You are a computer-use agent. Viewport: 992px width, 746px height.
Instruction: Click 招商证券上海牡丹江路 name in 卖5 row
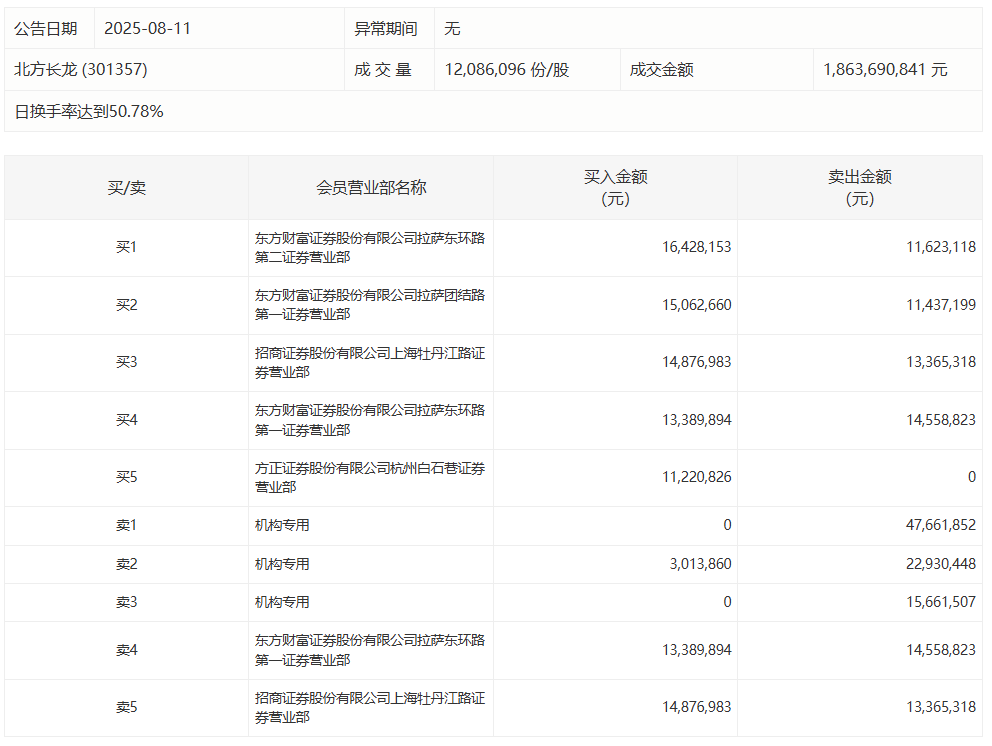tap(370, 707)
